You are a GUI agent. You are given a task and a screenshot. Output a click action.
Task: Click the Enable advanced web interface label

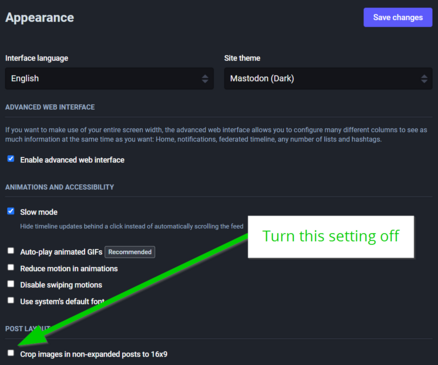72,160
